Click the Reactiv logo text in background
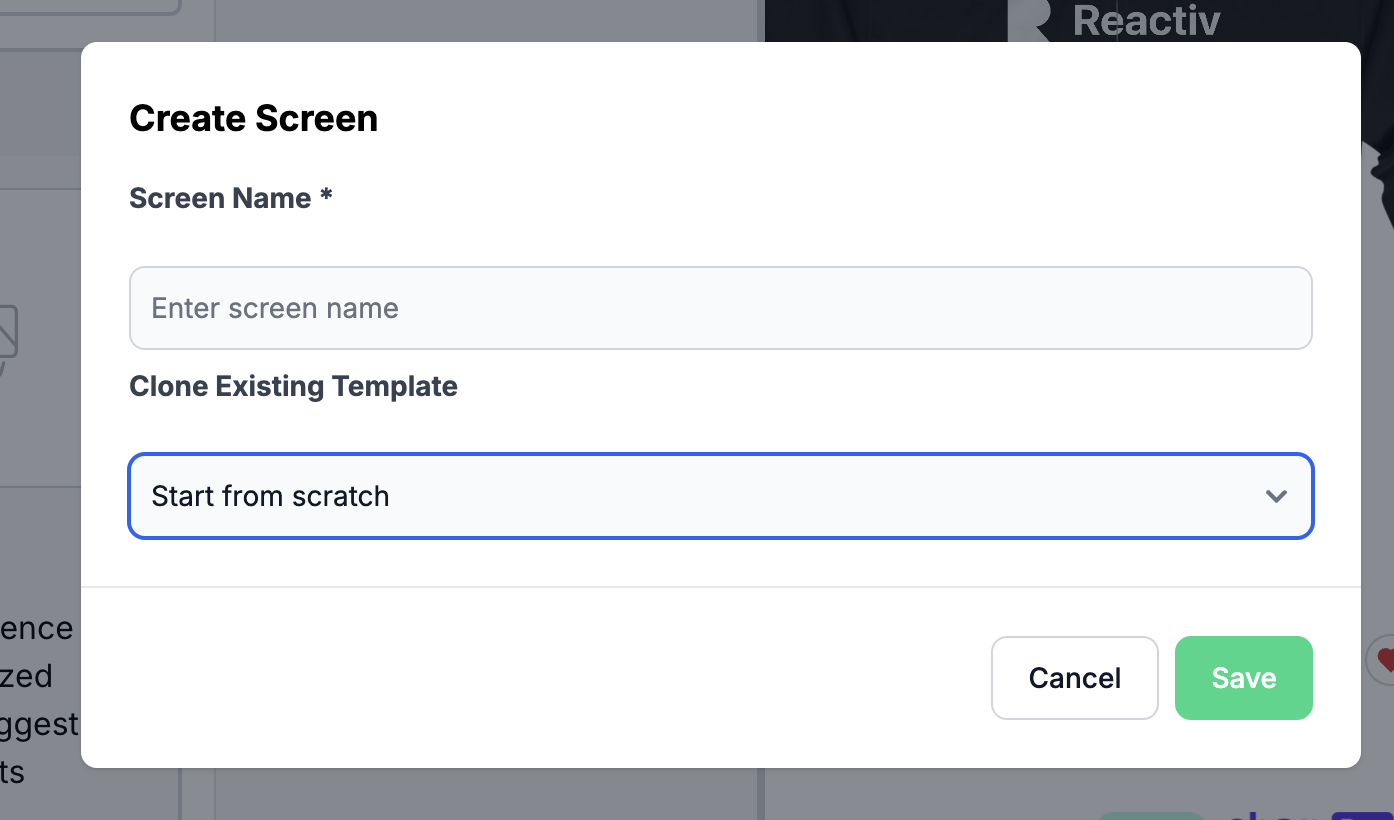The width and height of the screenshot is (1394, 820). pos(1146,20)
